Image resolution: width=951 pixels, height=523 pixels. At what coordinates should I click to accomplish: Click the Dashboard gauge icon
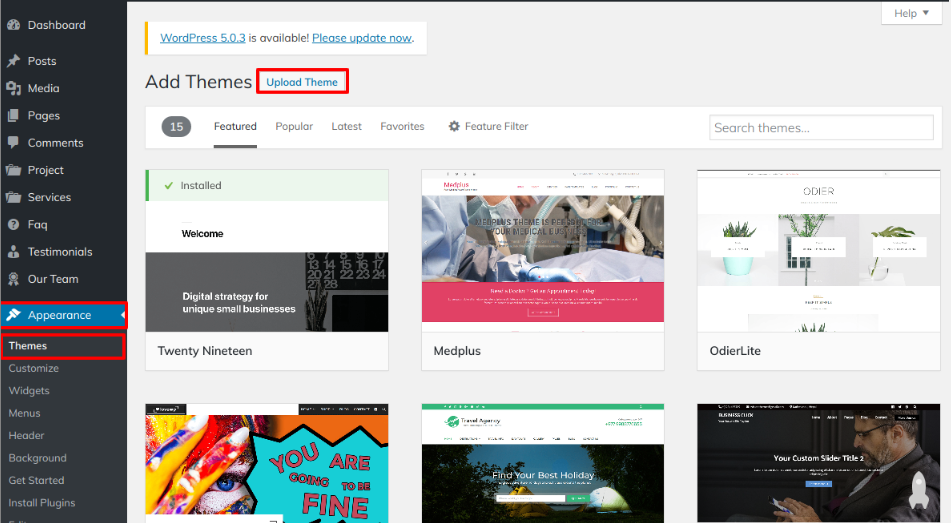(x=13, y=25)
